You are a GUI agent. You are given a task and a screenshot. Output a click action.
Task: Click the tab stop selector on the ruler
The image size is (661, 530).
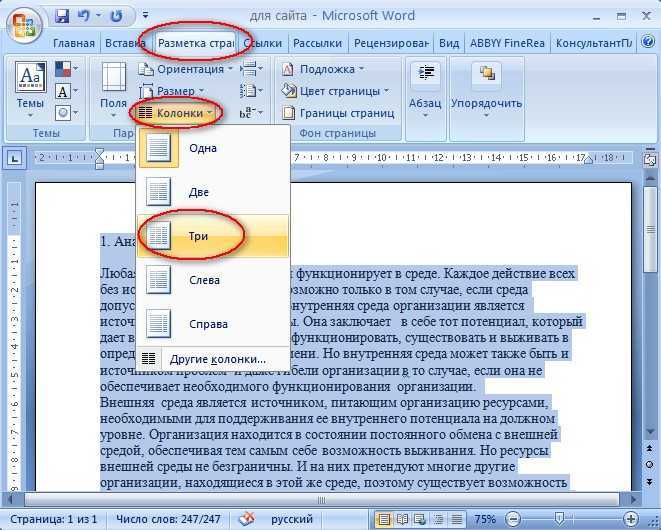pos(15,159)
